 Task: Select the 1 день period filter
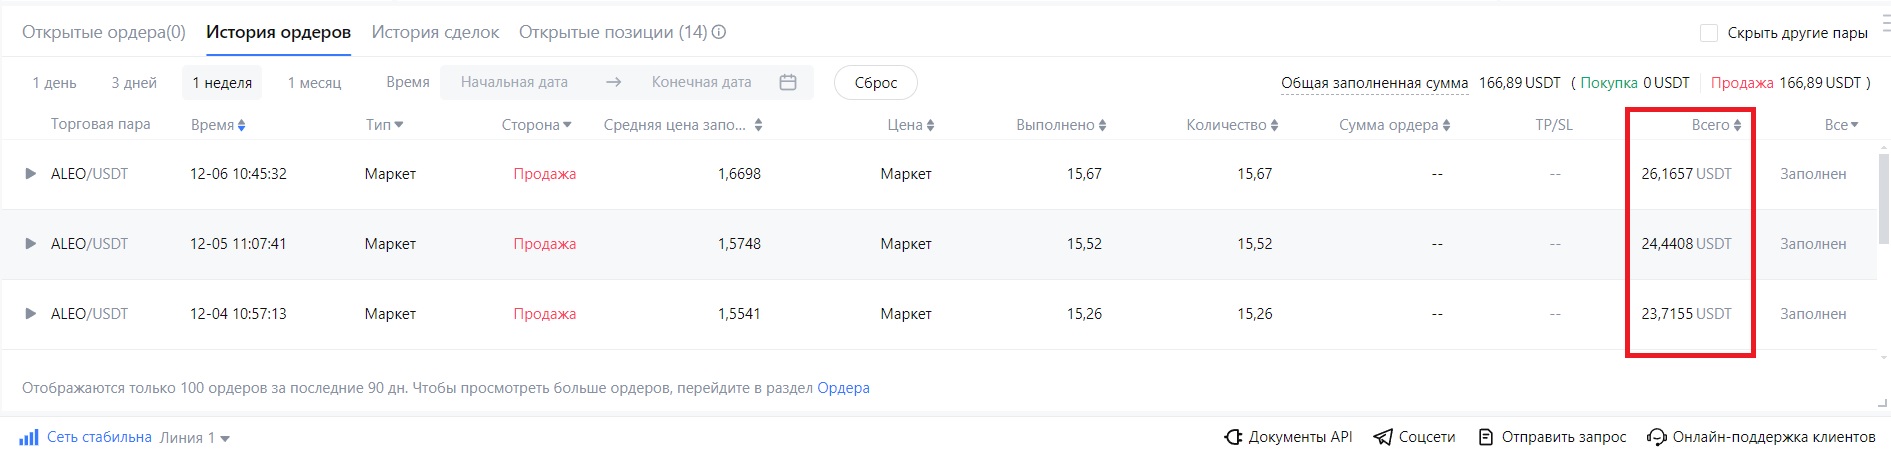tap(54, 82)
